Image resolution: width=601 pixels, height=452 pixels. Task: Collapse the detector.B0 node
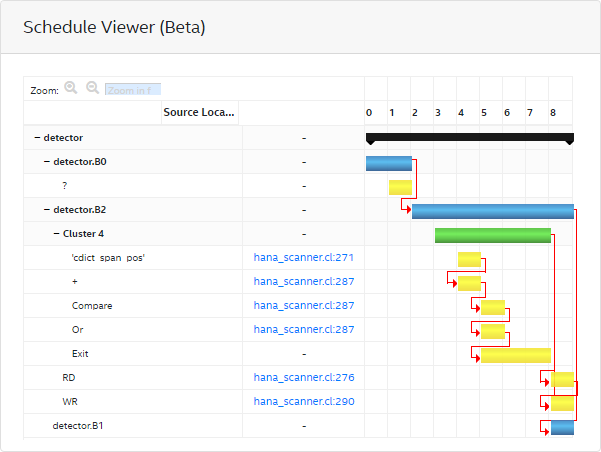tap(46, 162)
